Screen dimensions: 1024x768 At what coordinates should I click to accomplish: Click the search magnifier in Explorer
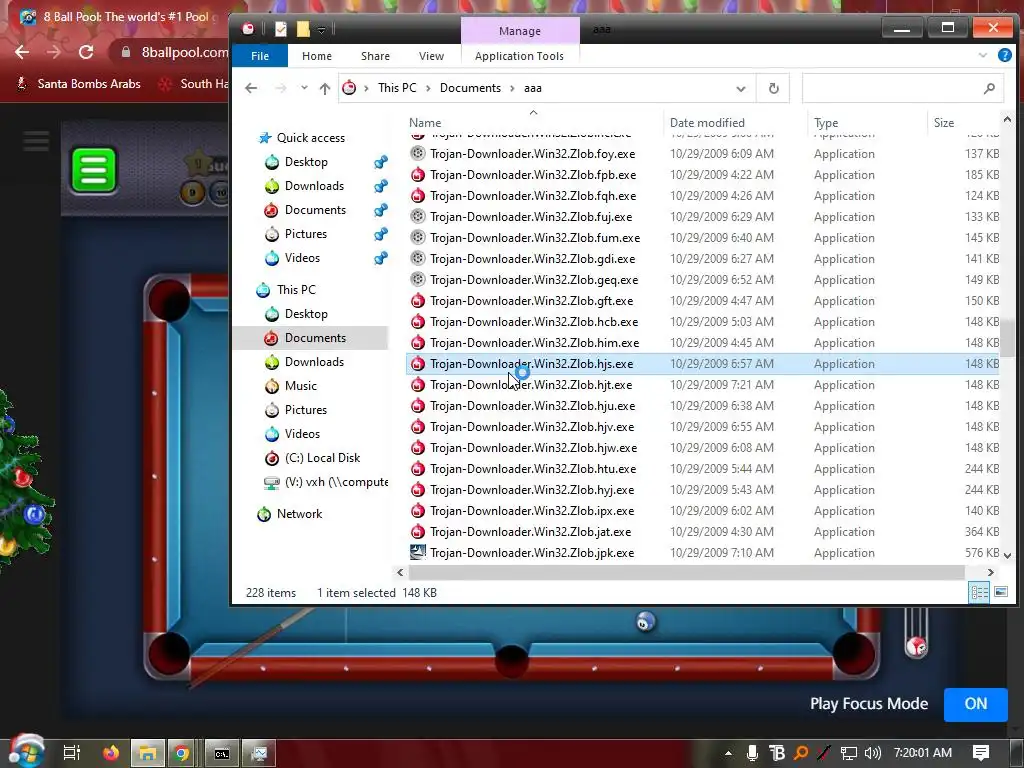coord(989,88)
